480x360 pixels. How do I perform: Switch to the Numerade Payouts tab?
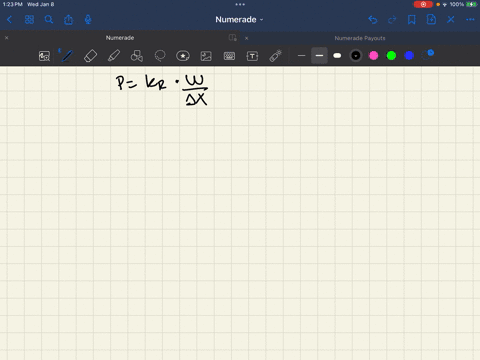(x=360, y=38)
